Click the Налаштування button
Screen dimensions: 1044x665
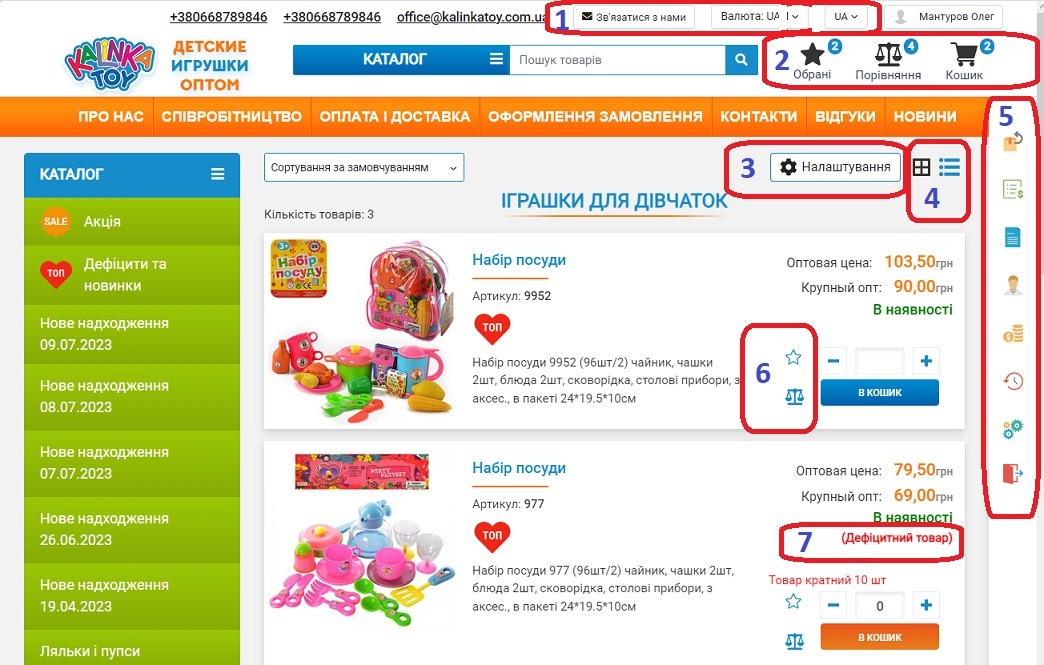pyautogui.click(x=835, y=167)
